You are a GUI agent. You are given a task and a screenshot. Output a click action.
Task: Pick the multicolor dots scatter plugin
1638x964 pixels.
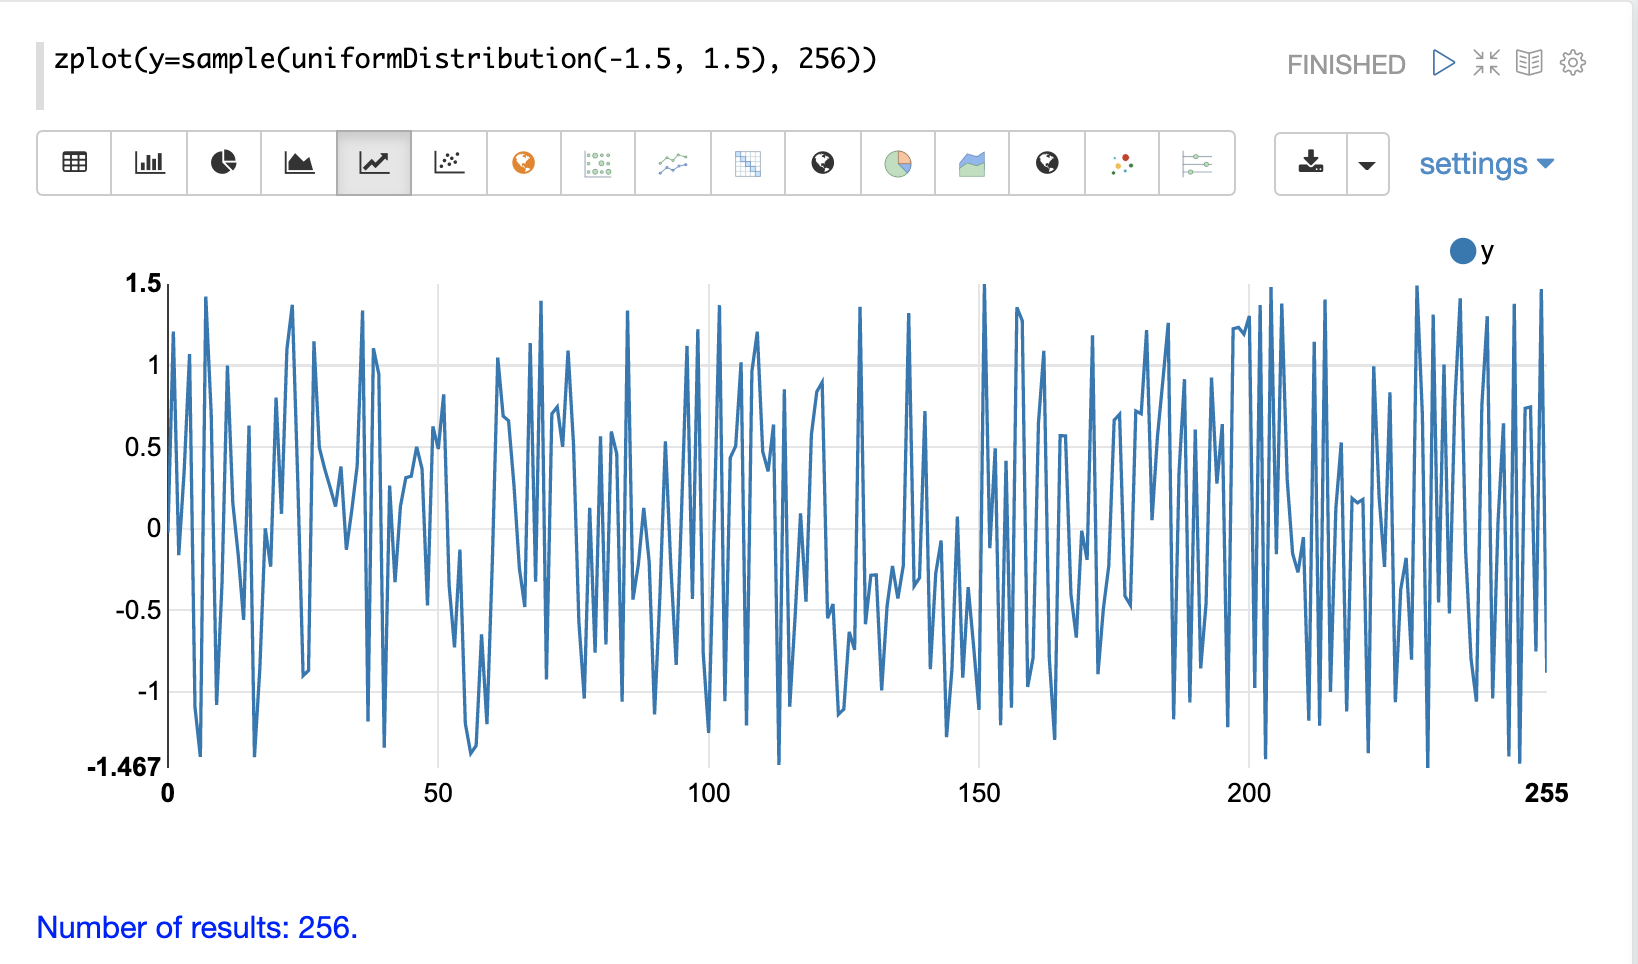(1122, 163)
